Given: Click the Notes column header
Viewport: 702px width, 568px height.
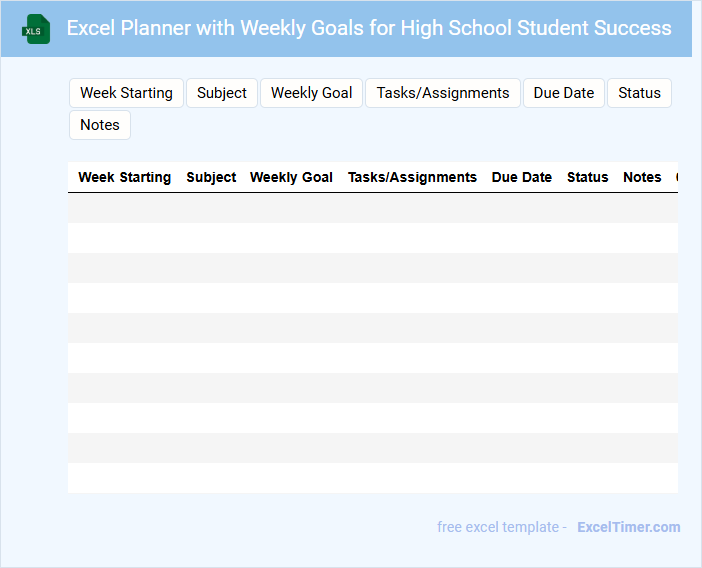Looking at the screenshot, I should (642, 177).
